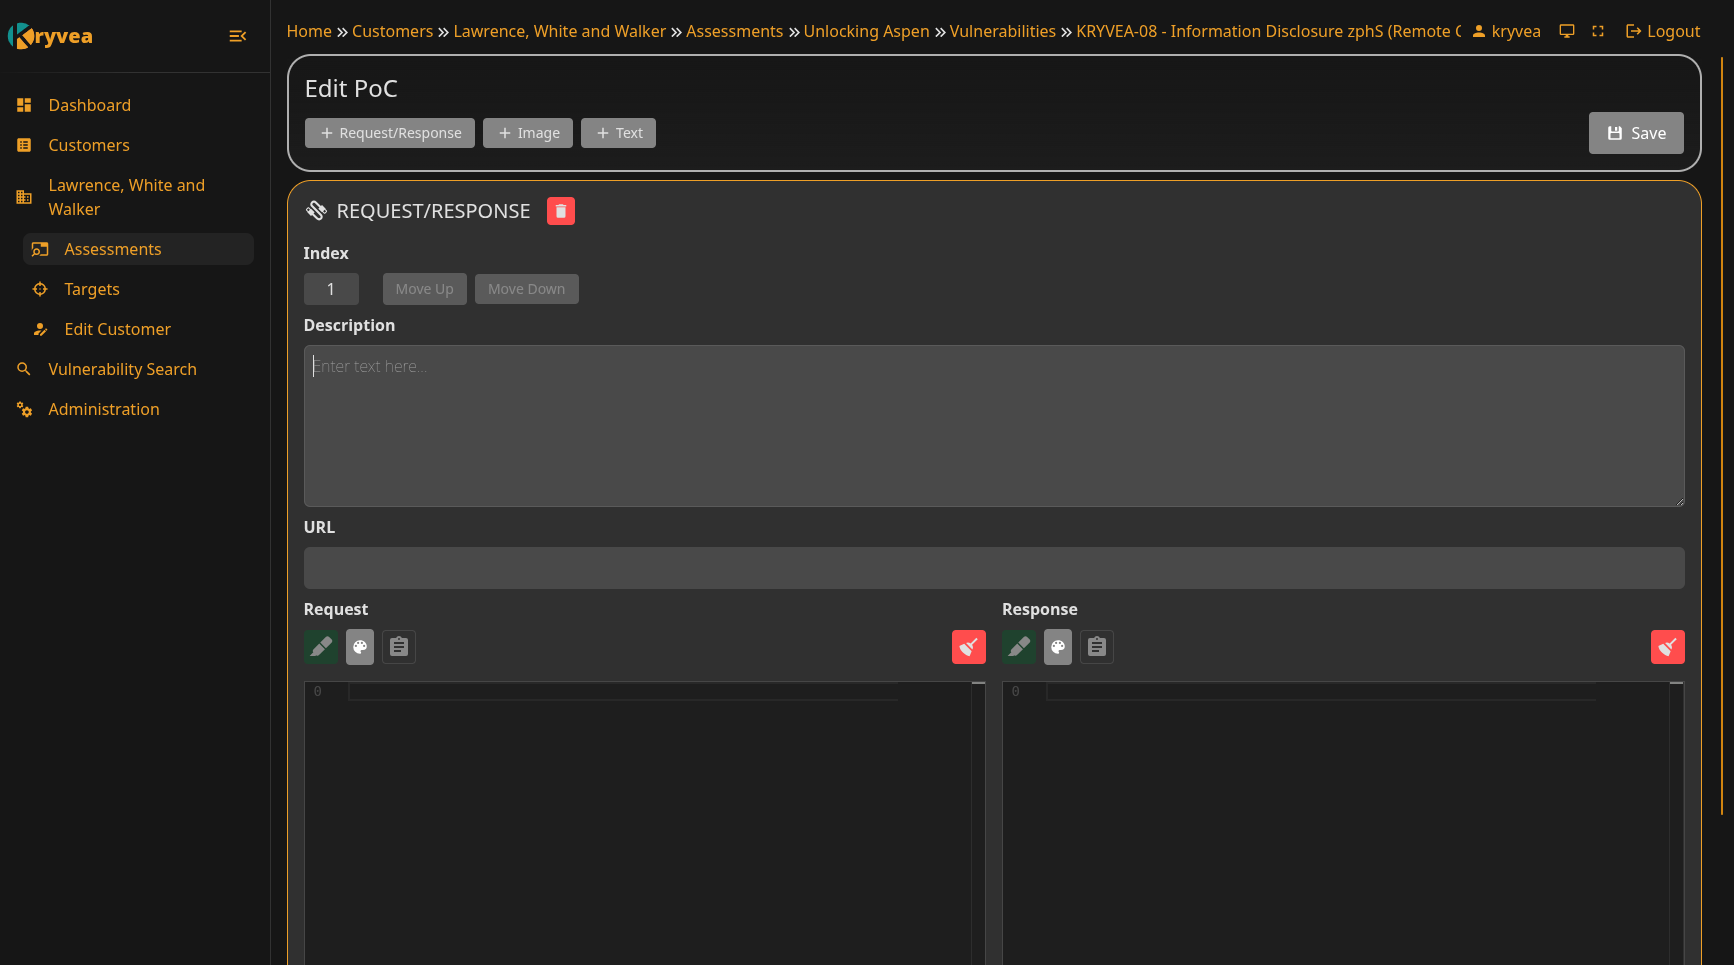This screenshot has height=965, width=1734.
Task: Add a new Request/Response section
Action: pos(390,133)
